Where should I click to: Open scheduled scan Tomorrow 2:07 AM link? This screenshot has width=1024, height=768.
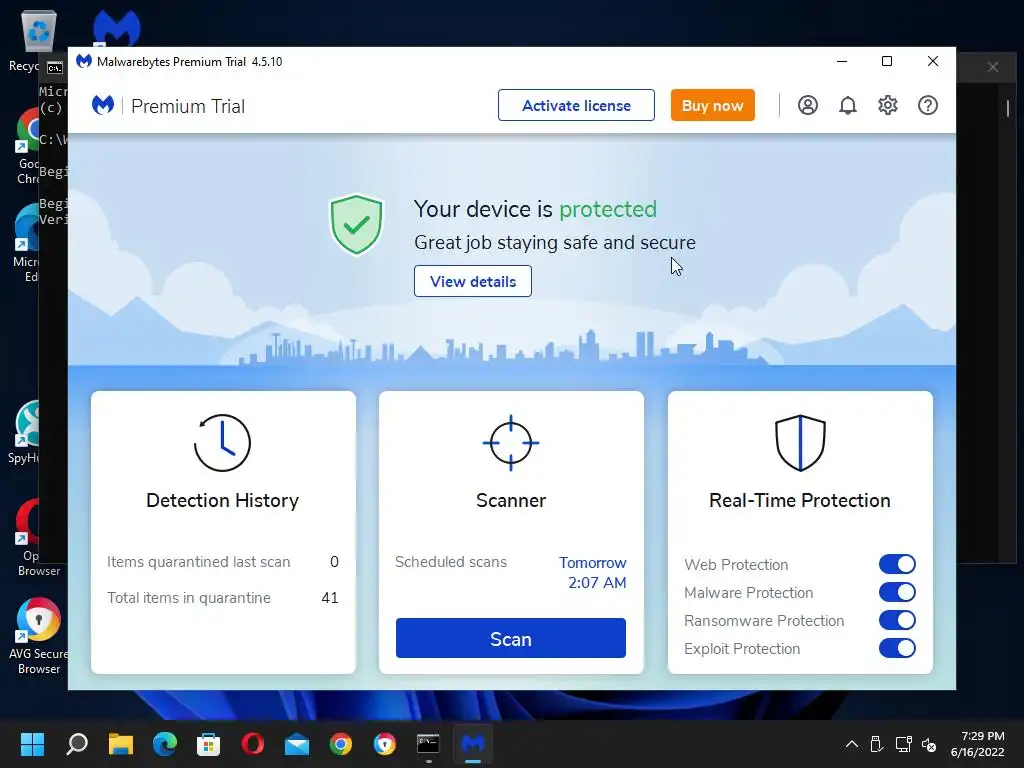[593, 573]
